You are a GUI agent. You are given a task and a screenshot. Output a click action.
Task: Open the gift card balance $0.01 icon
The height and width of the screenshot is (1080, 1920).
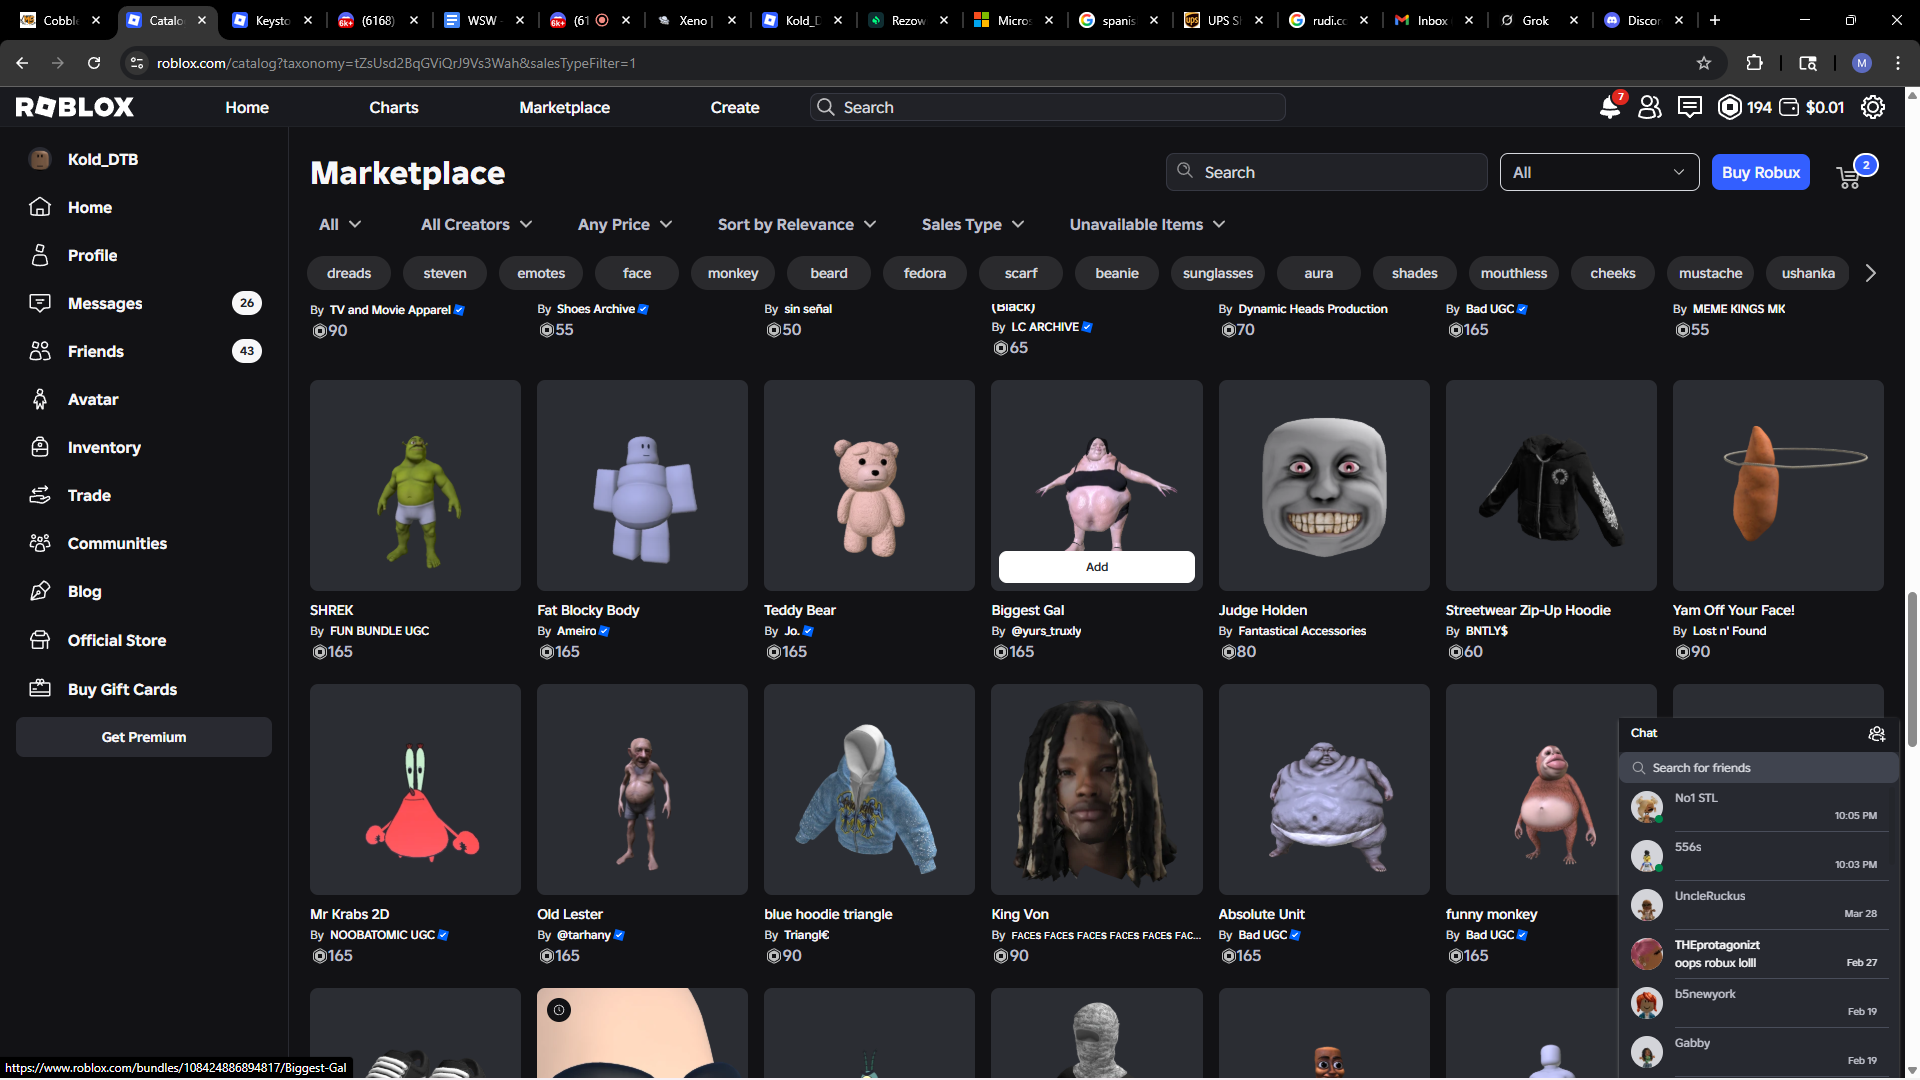[x=1789, y=107]
